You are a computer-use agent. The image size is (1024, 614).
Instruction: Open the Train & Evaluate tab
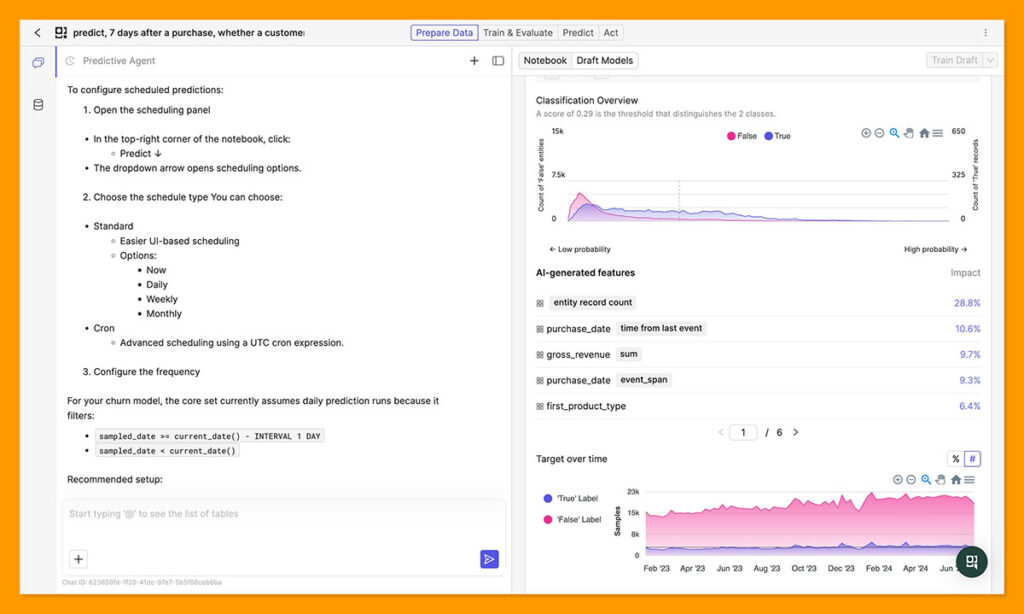coord(518,33)
